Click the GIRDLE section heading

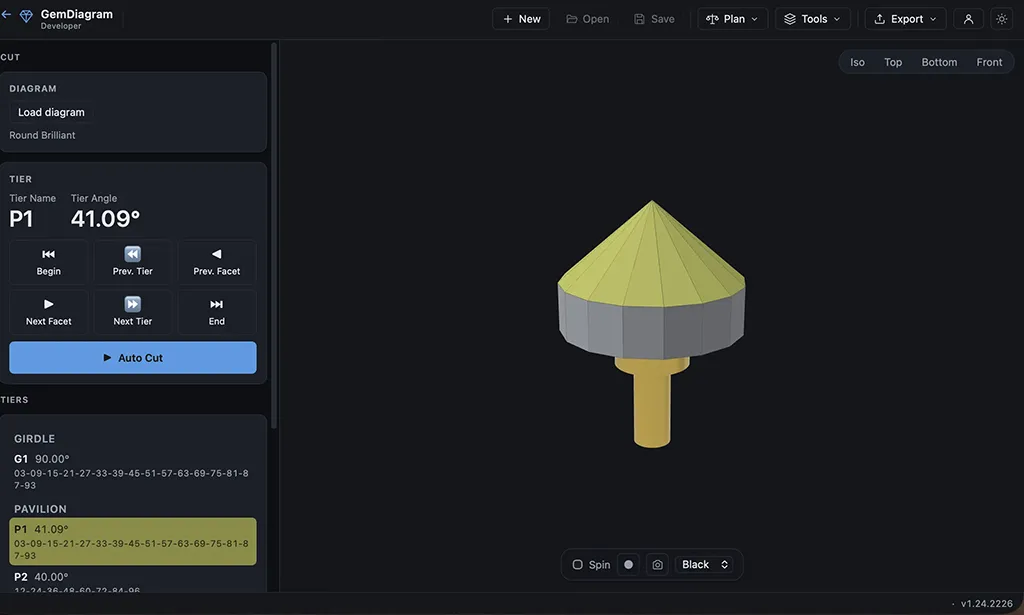click(x=35, y=439)
